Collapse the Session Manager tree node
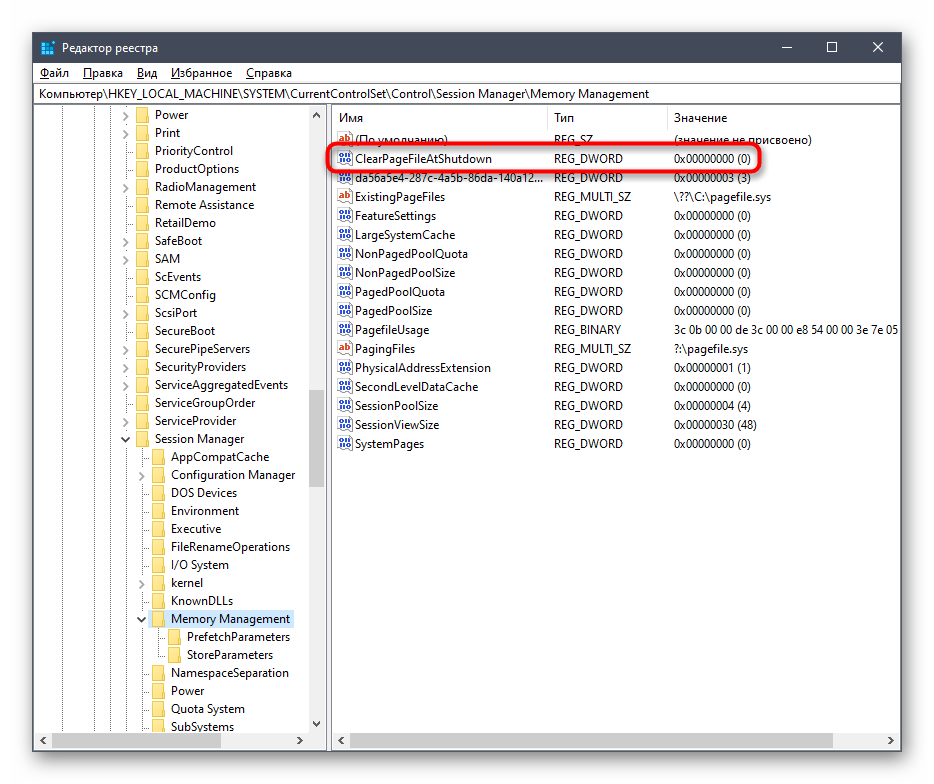The height and width of the screenshot is (784, 934). [126, 439]
